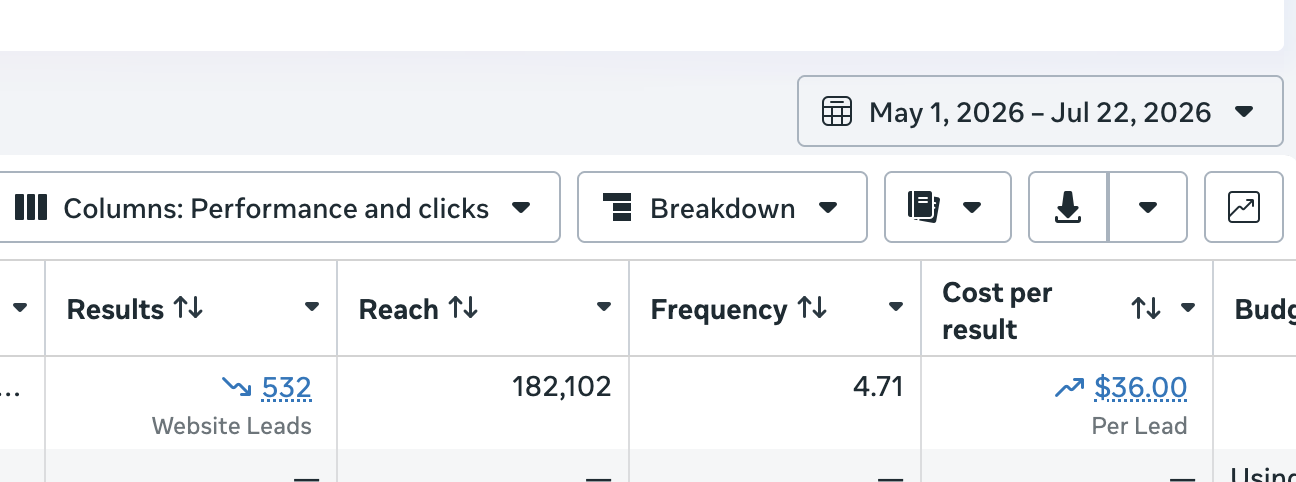Screen dimensions: 1296x482
Task: Click the calendar icon in date range
Action: pyautogui.click(x=836, y=111)
